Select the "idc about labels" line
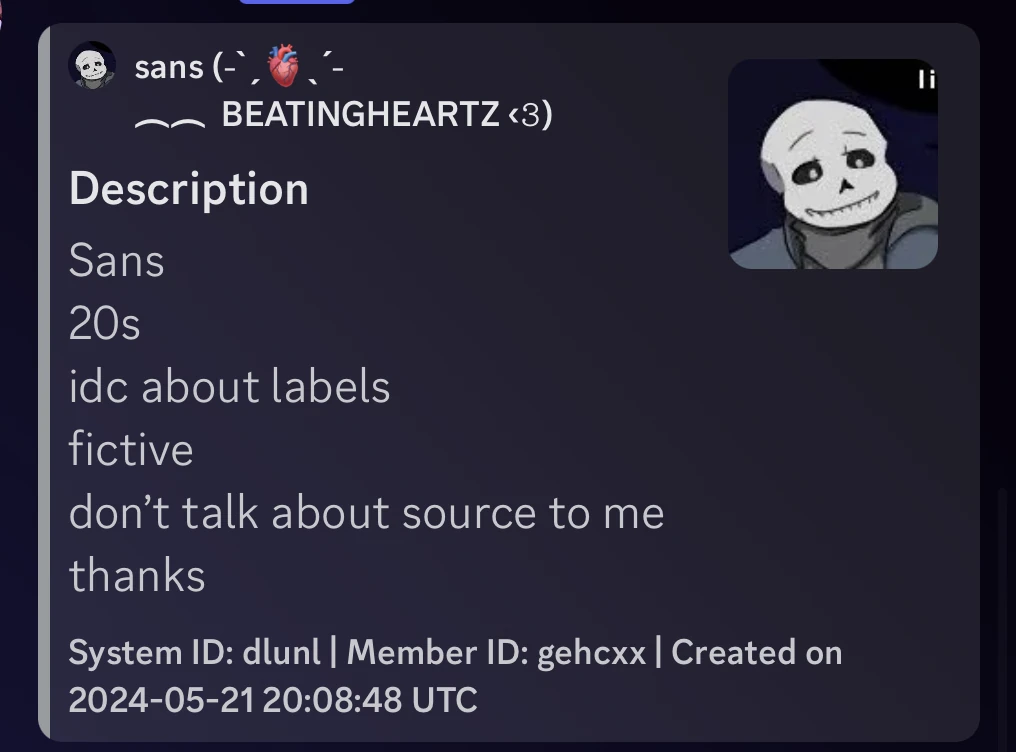Viewport: 1016px width, 752px height. [229, 387]
